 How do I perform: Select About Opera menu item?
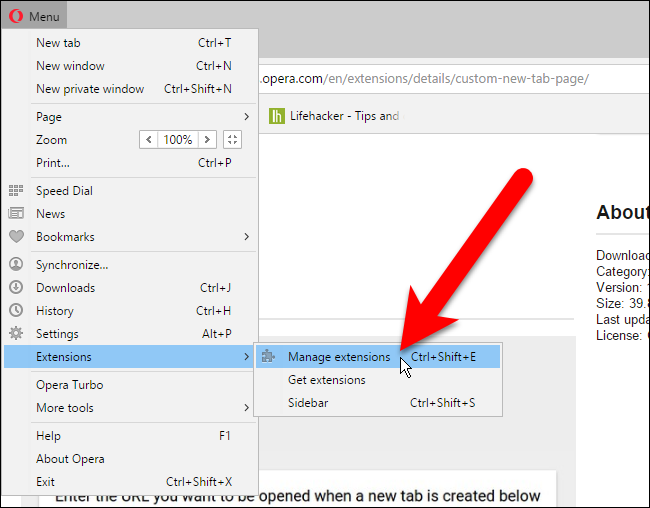coord(133,459)
